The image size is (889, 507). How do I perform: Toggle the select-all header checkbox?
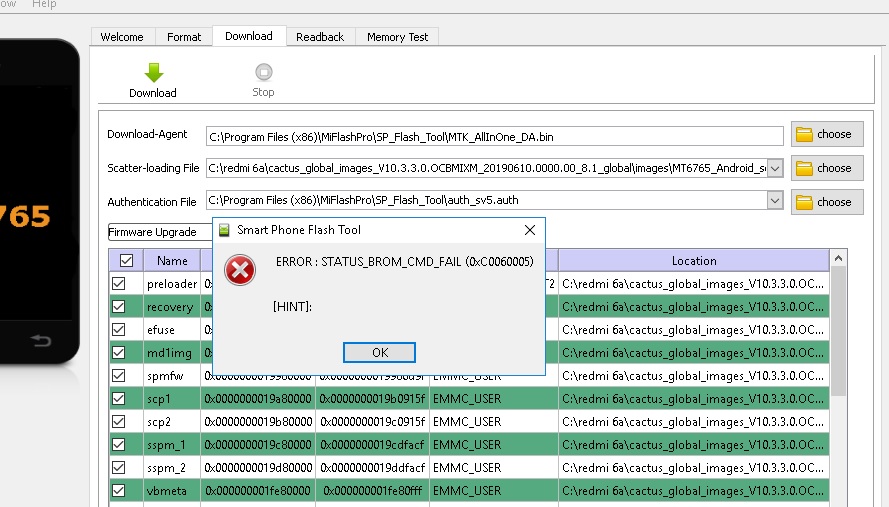point(126,261)
